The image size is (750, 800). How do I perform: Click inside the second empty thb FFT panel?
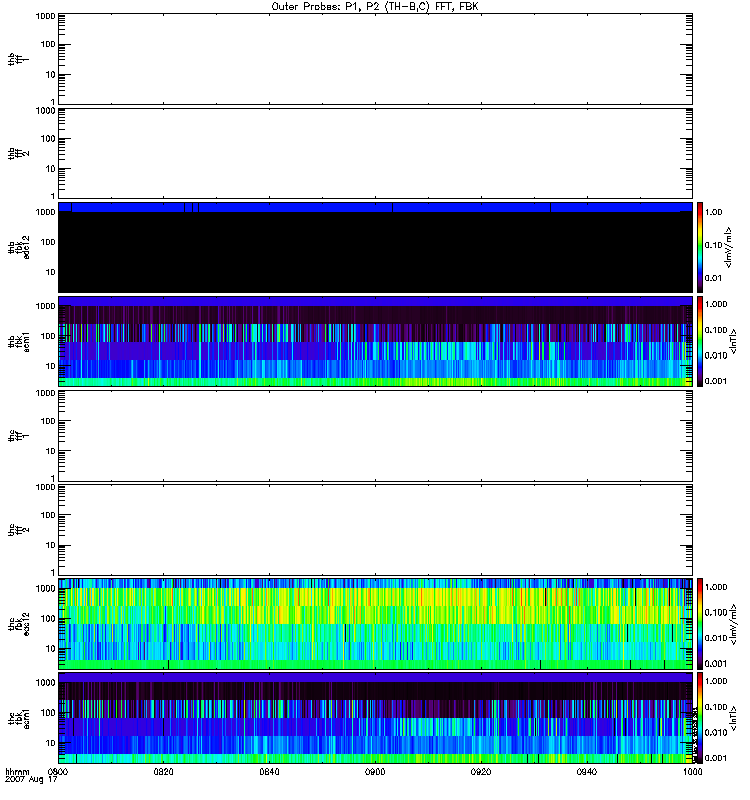click(x=375, y=152)
